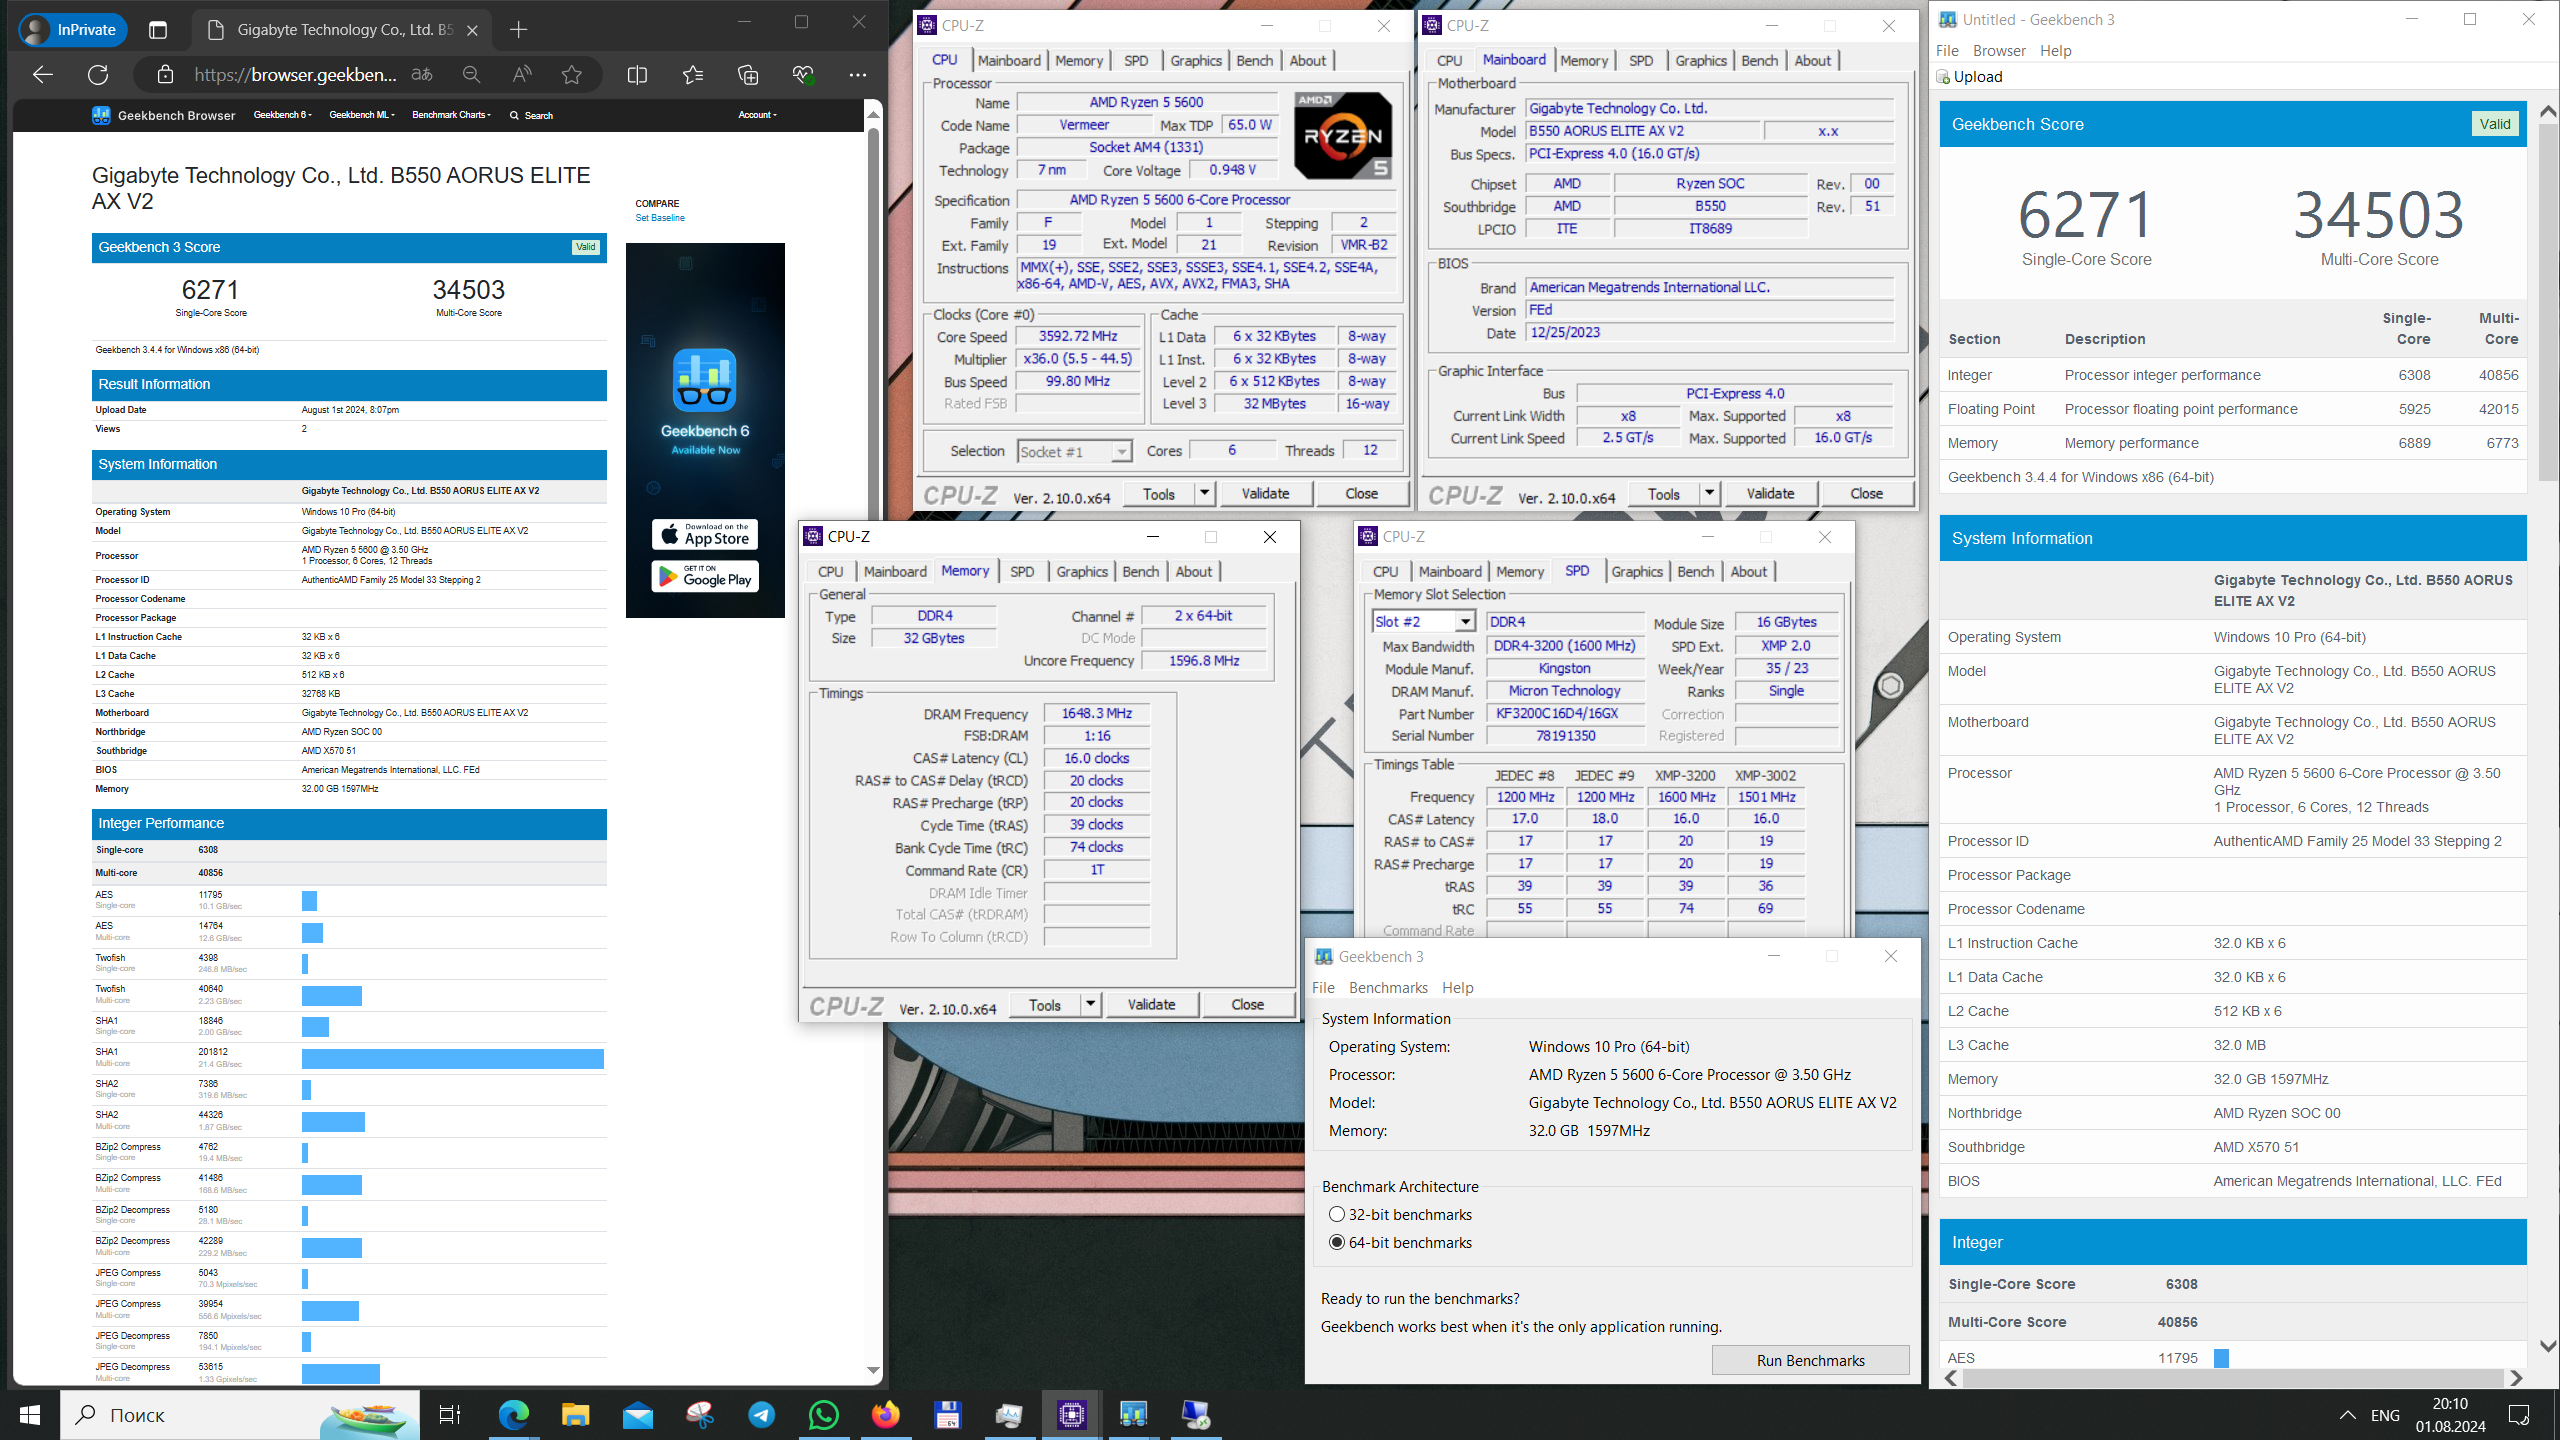
Task: Open Benchmarks menu in Geekbench 3 dialog
Action: tap(1388, 987)
